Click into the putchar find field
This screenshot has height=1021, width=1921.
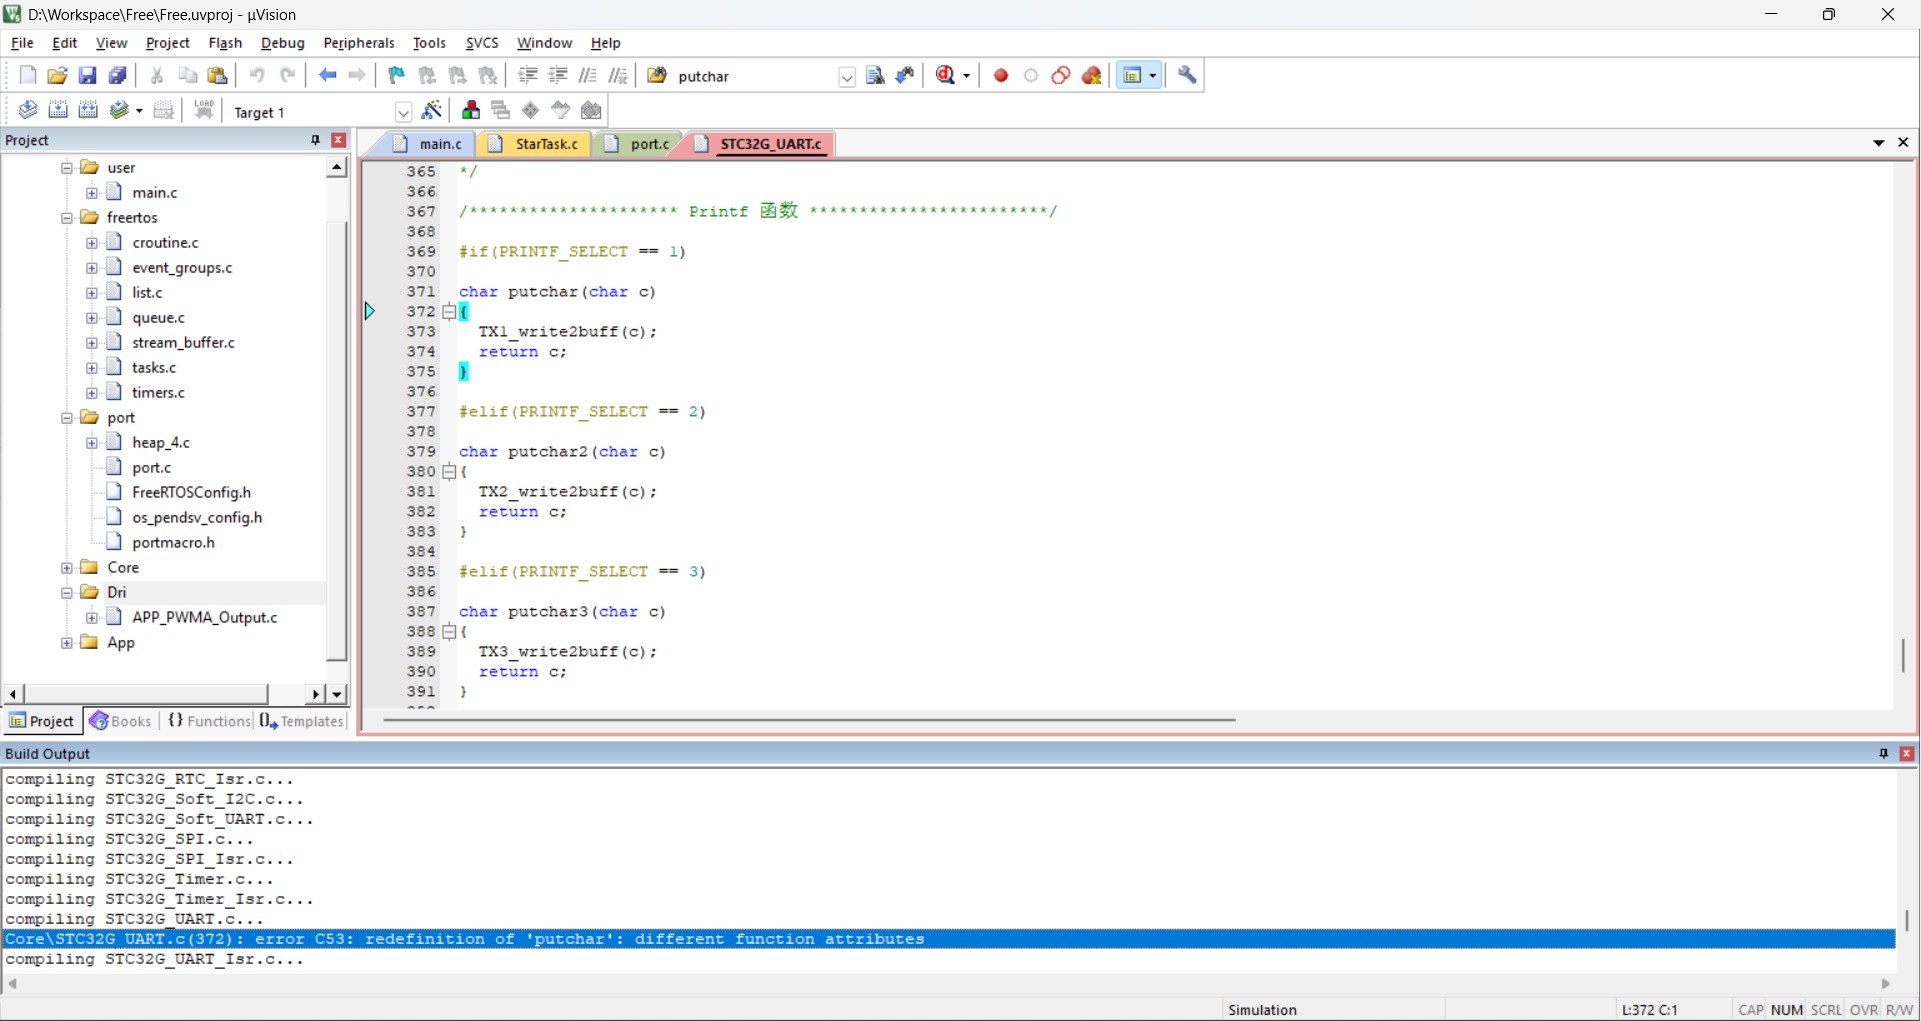(755, 77)
